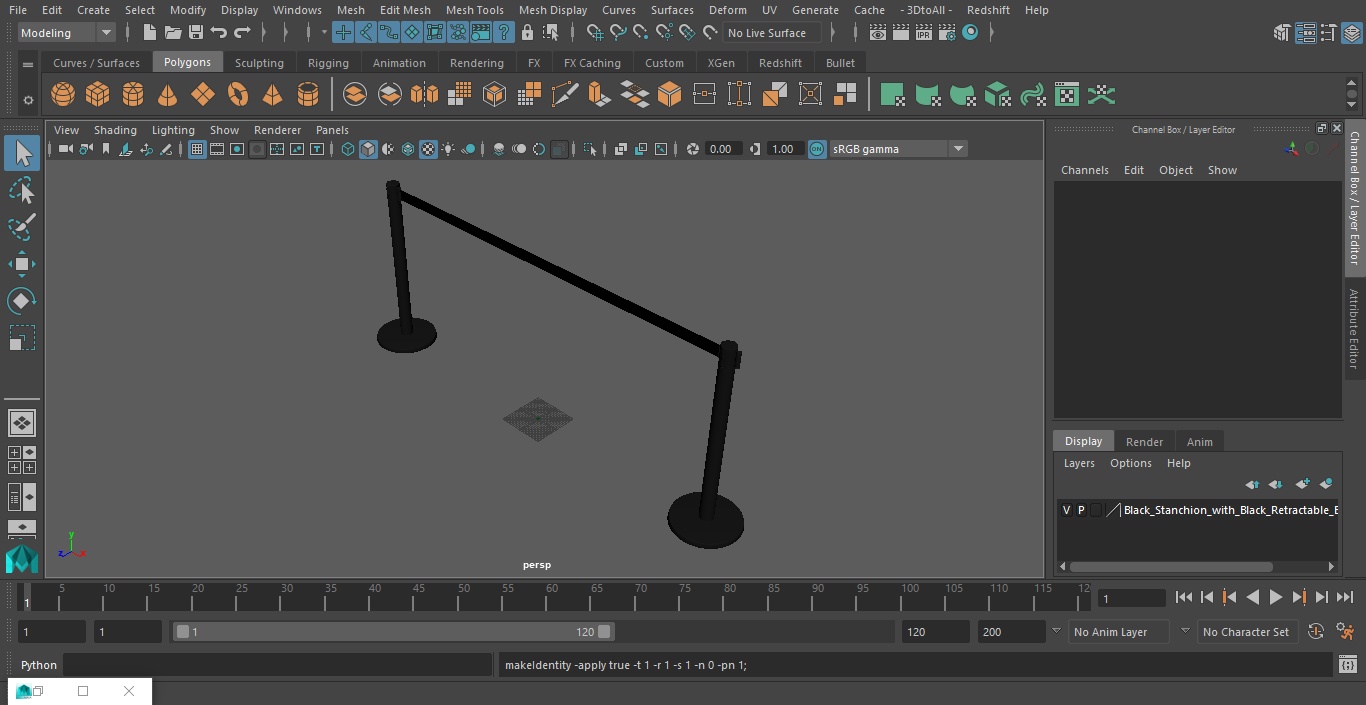
Task: Activate the Rotate tool in toolbox
Action: click(x=22, y=301)
